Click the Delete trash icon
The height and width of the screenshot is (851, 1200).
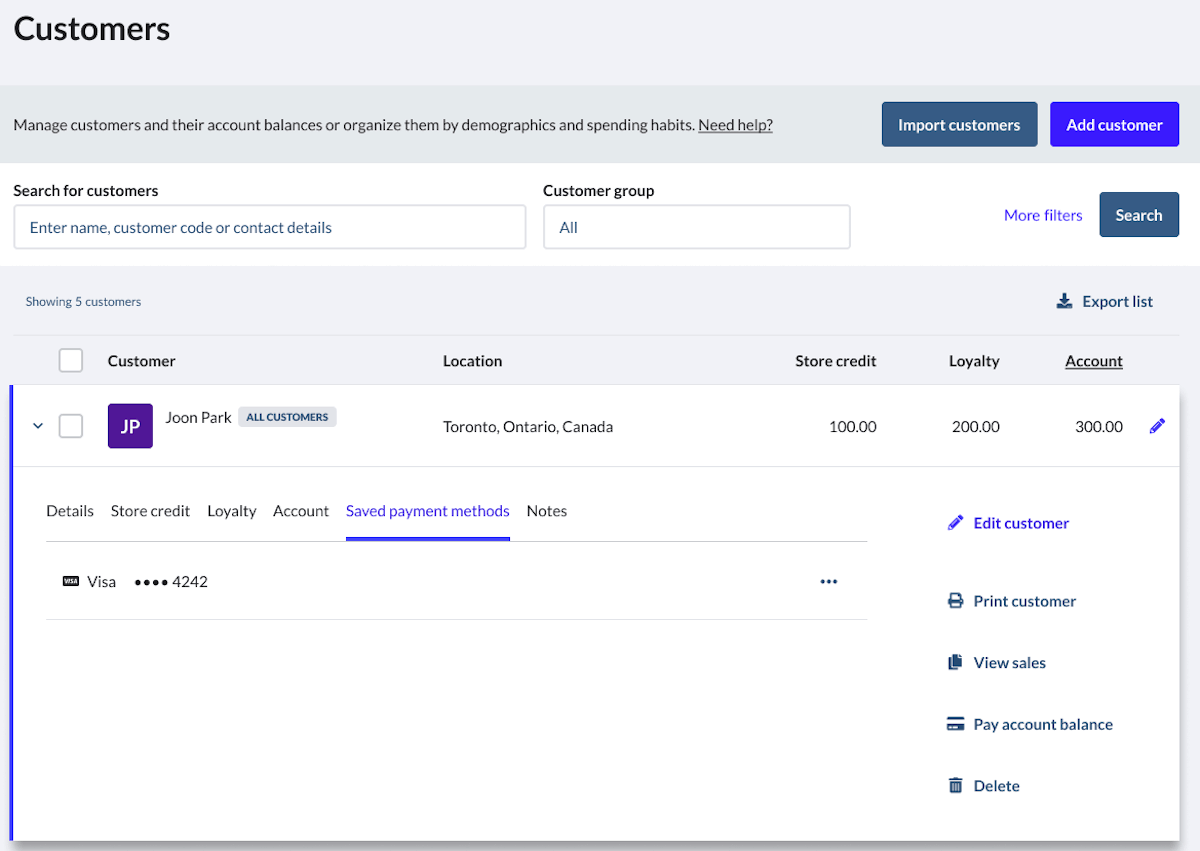[x=956, y=785]
